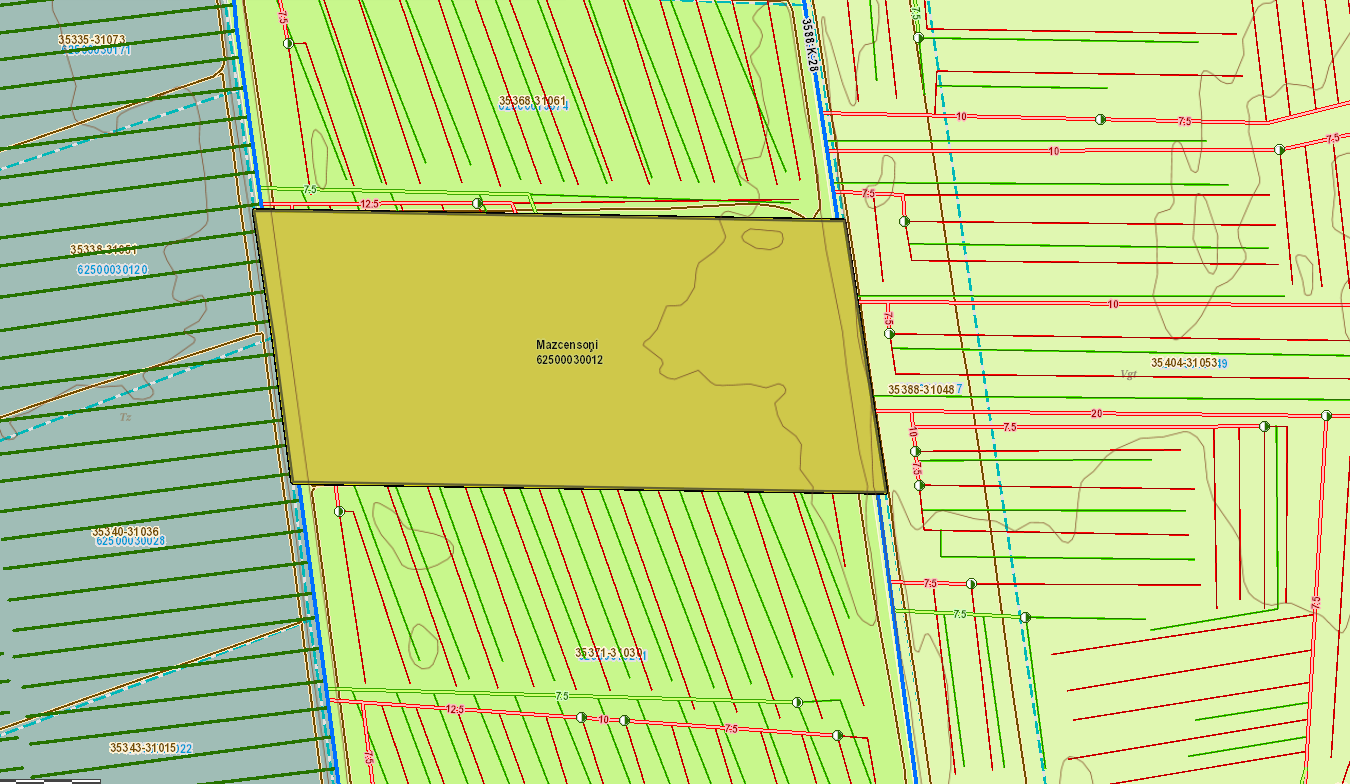Select the 35340-31036 forest block label
Image resolution: width=1350 pixels, height=784 pixels.
pyautogui.click(x=125, y=531)
